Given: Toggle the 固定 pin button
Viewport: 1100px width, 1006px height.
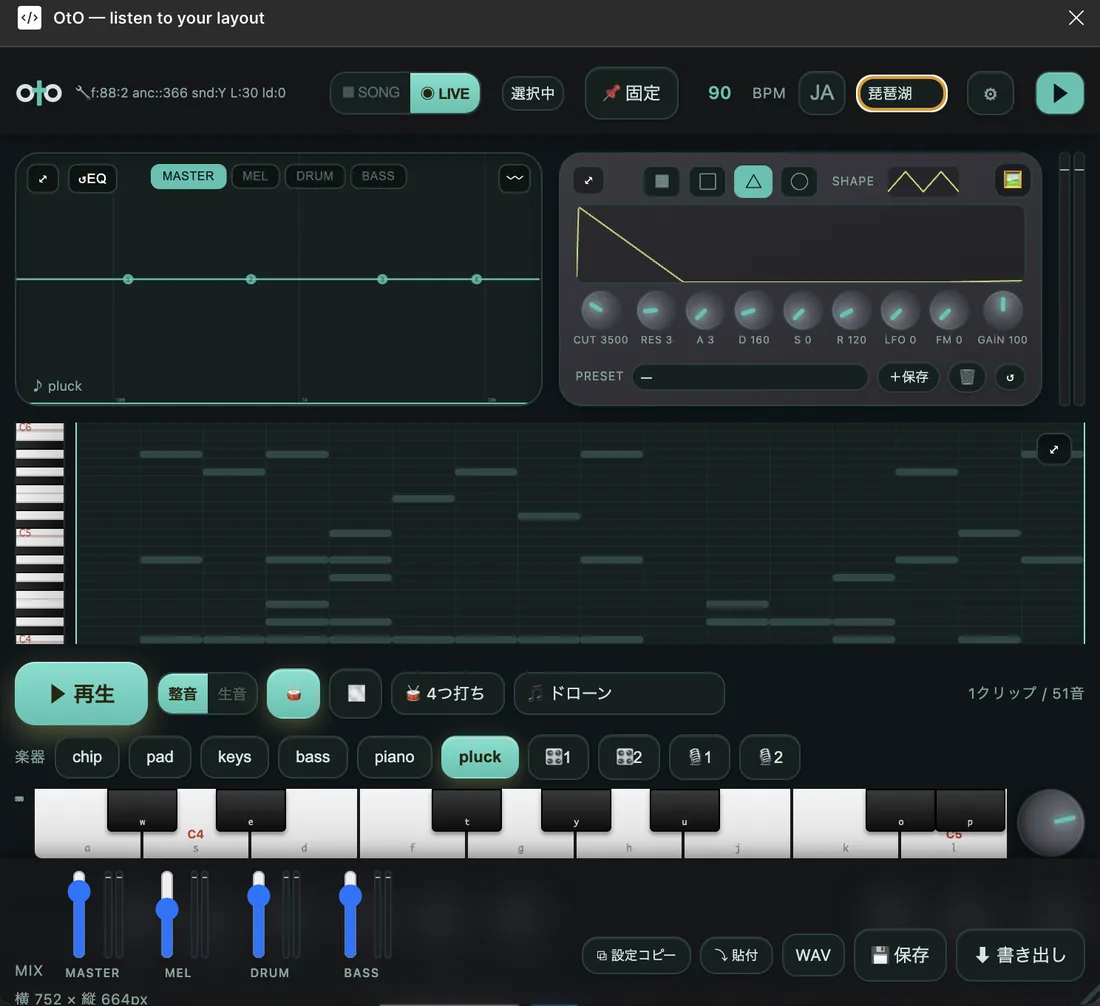Looking at the screenshot, I should click(x=631, y=93).
